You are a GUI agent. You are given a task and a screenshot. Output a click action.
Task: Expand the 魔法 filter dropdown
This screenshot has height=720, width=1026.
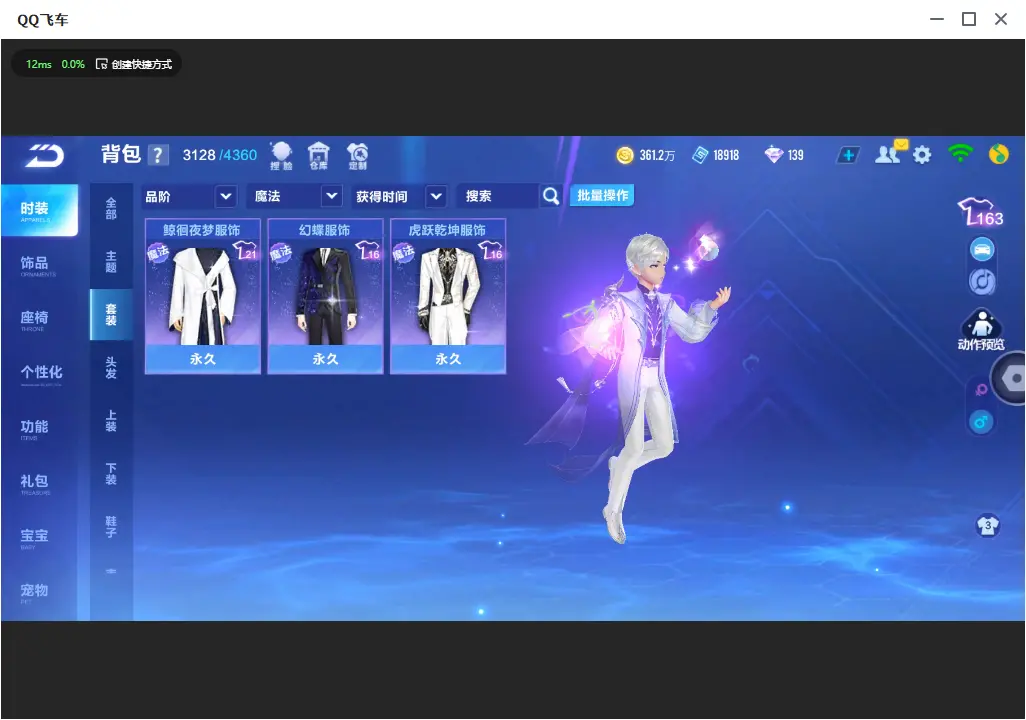295,196
